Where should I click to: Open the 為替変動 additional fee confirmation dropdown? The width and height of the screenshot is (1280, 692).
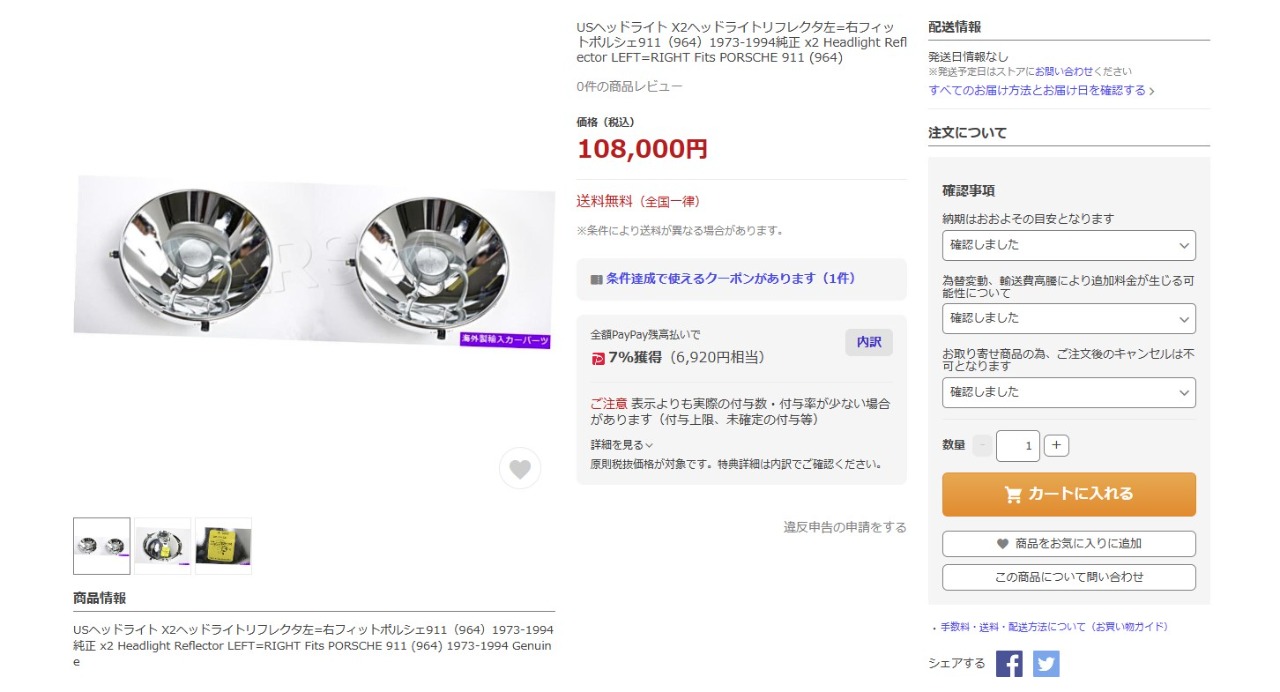(x=1069, y=318)
